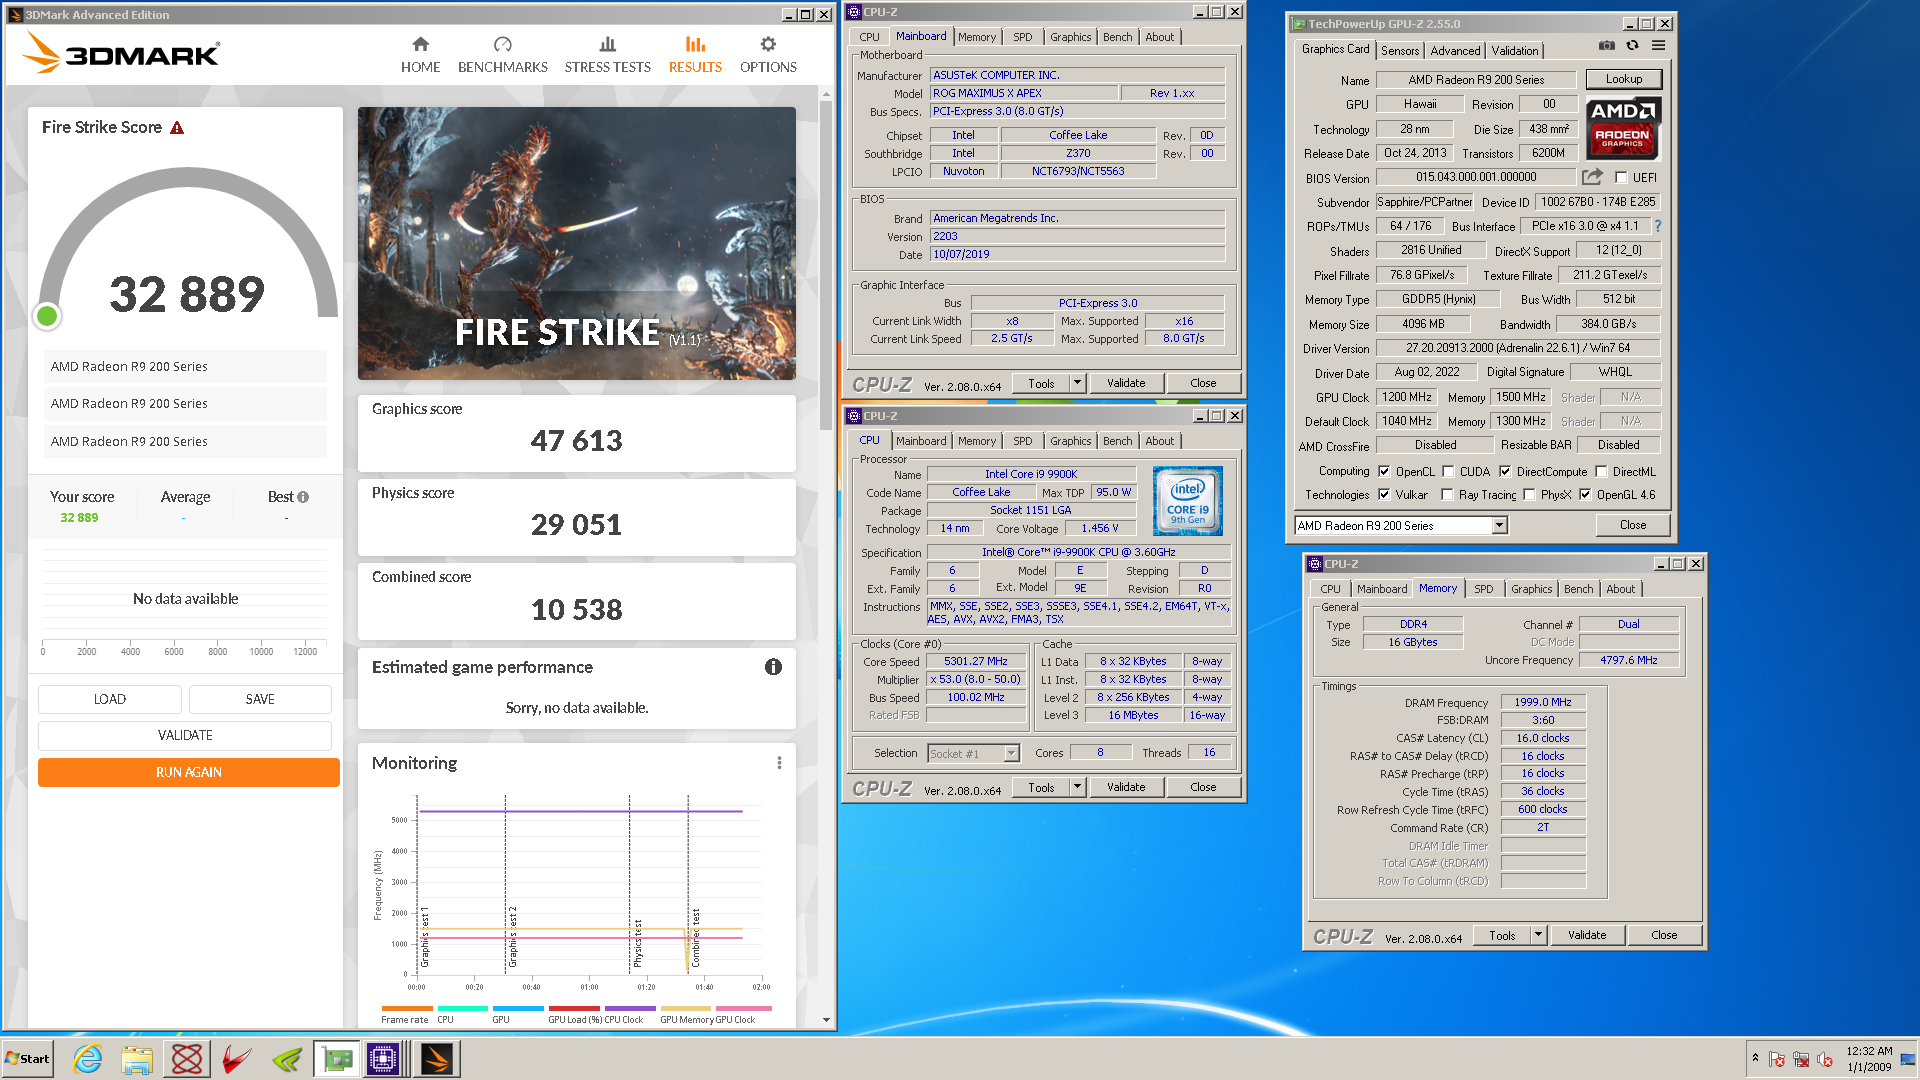Click the score gauge green indicator dot
Screen dimensions: 1920x1080
(x=46, y=316)
